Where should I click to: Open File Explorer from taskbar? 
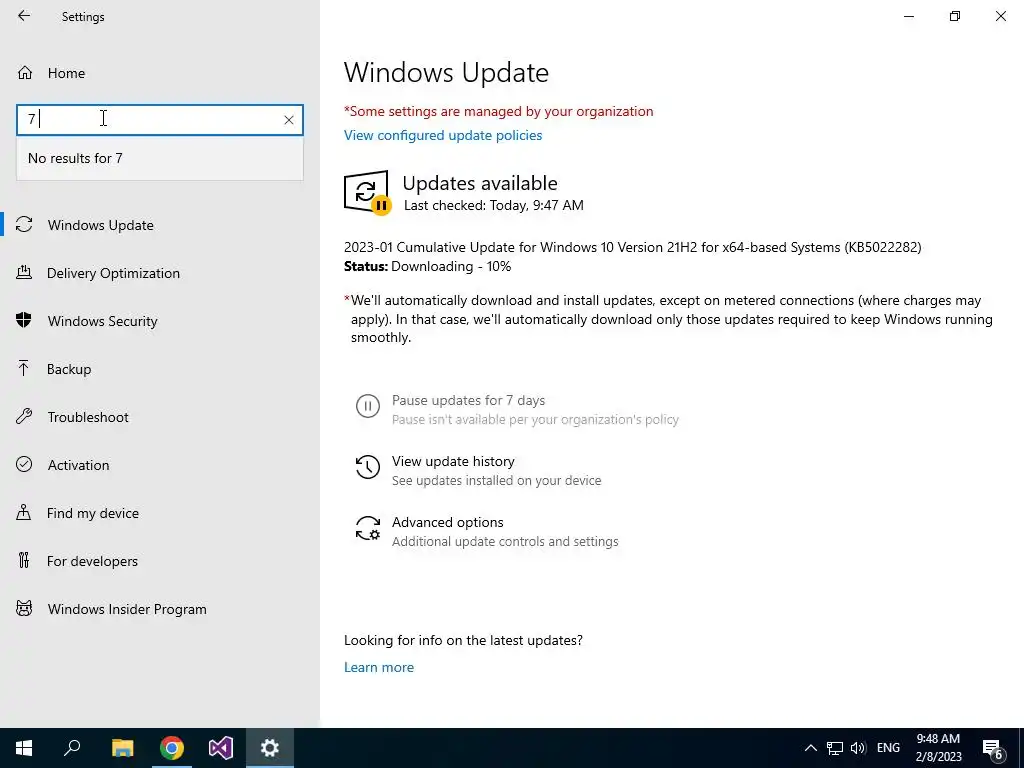pyautogui.click(x=122, y=748)
